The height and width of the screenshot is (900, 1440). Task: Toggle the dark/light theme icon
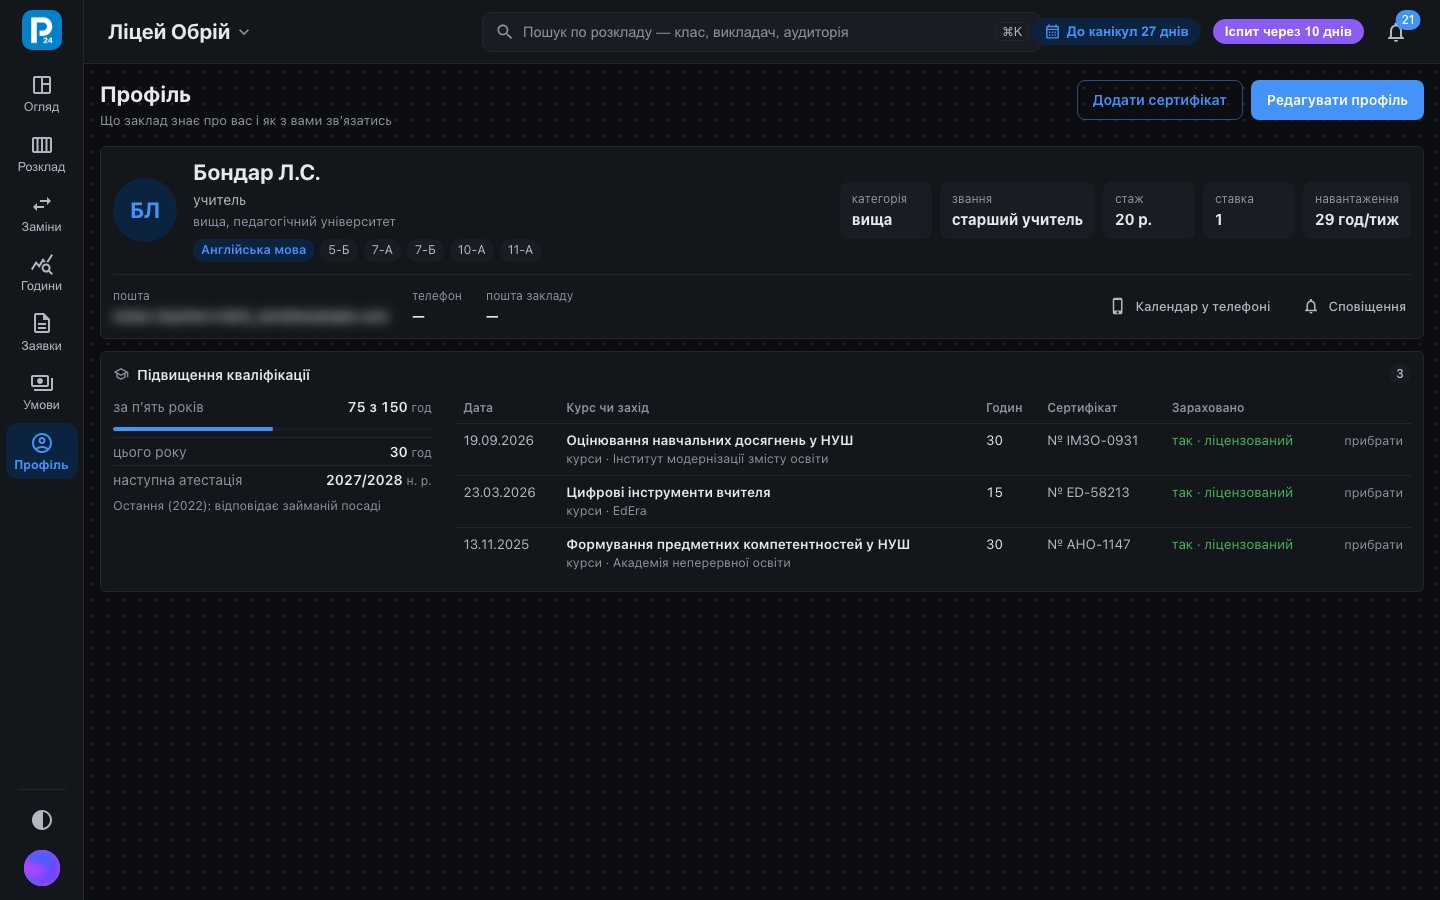tap(42, 820)
